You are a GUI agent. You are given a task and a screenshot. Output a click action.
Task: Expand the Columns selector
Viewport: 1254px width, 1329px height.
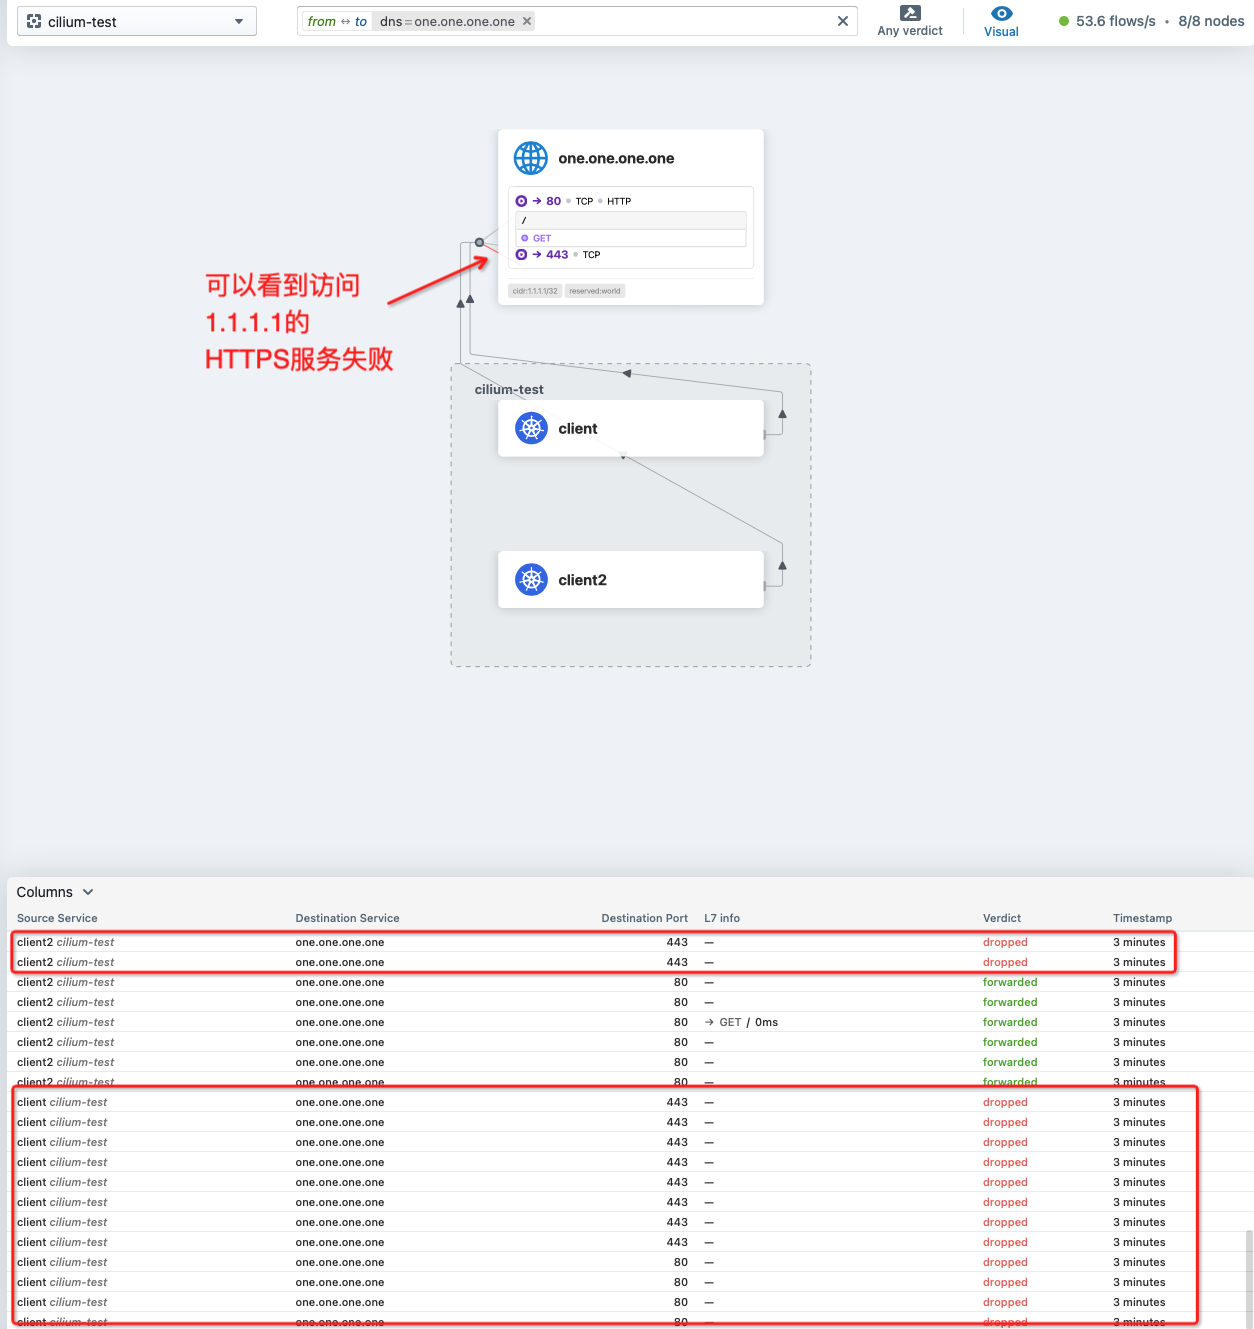click(55, 892)
